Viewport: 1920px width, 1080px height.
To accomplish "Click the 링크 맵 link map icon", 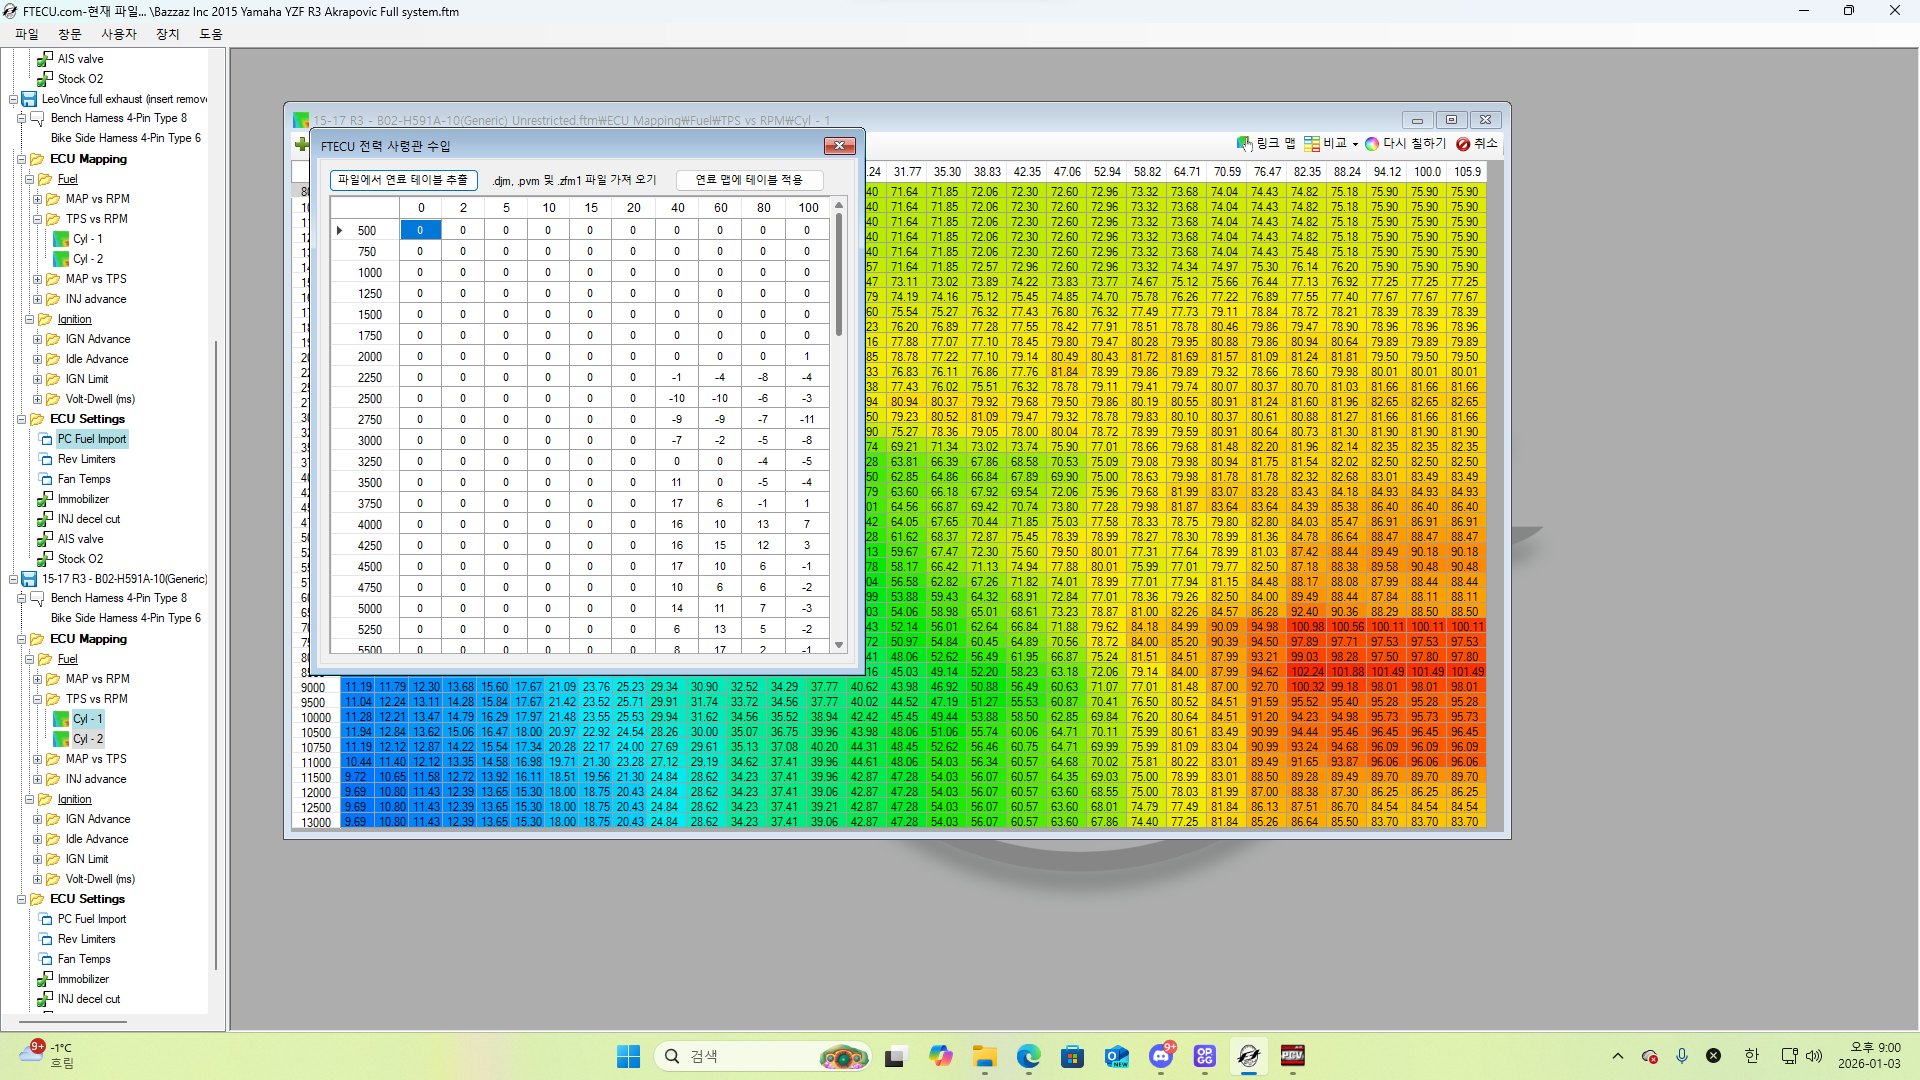I will click(1244, 144).
